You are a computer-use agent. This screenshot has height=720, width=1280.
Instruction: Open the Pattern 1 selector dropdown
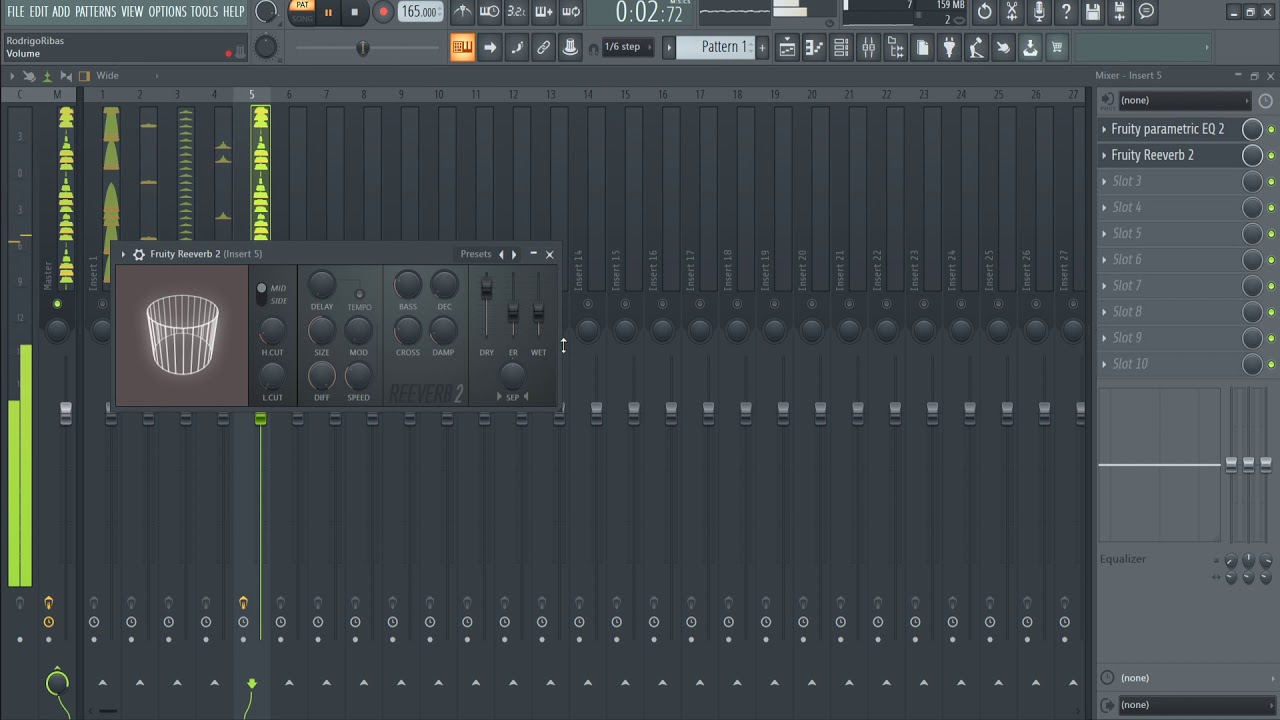click(x=719, y=47)
